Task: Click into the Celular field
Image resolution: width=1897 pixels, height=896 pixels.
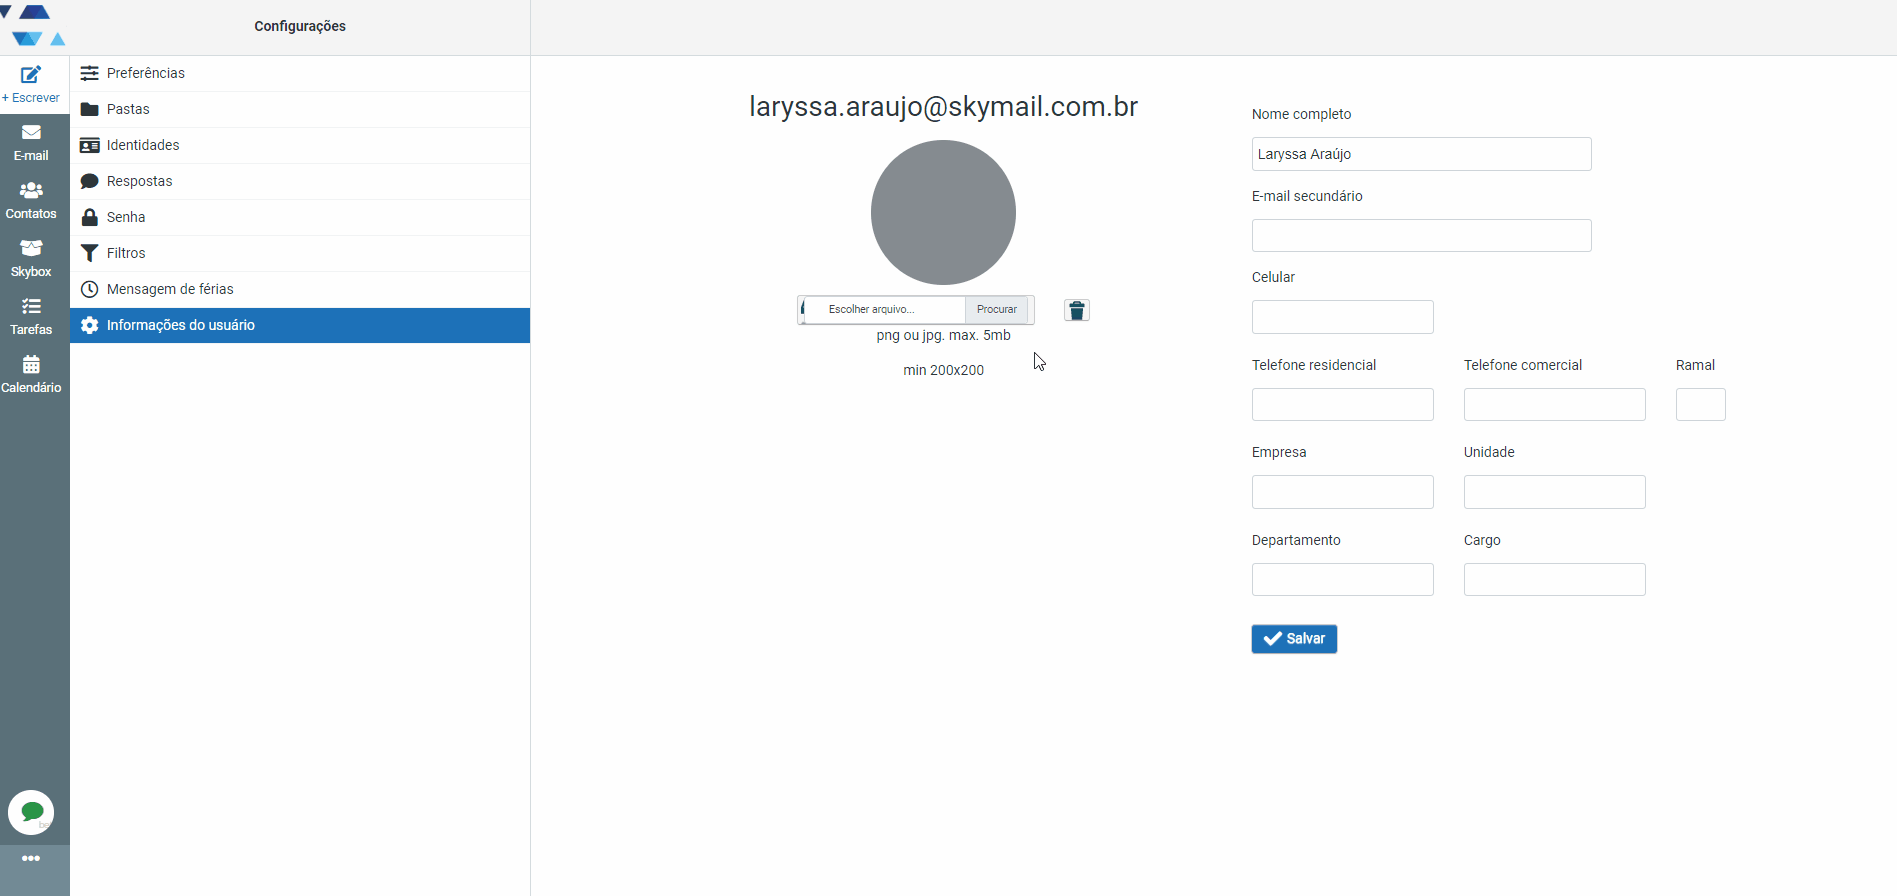Action: pos(1342,317)
